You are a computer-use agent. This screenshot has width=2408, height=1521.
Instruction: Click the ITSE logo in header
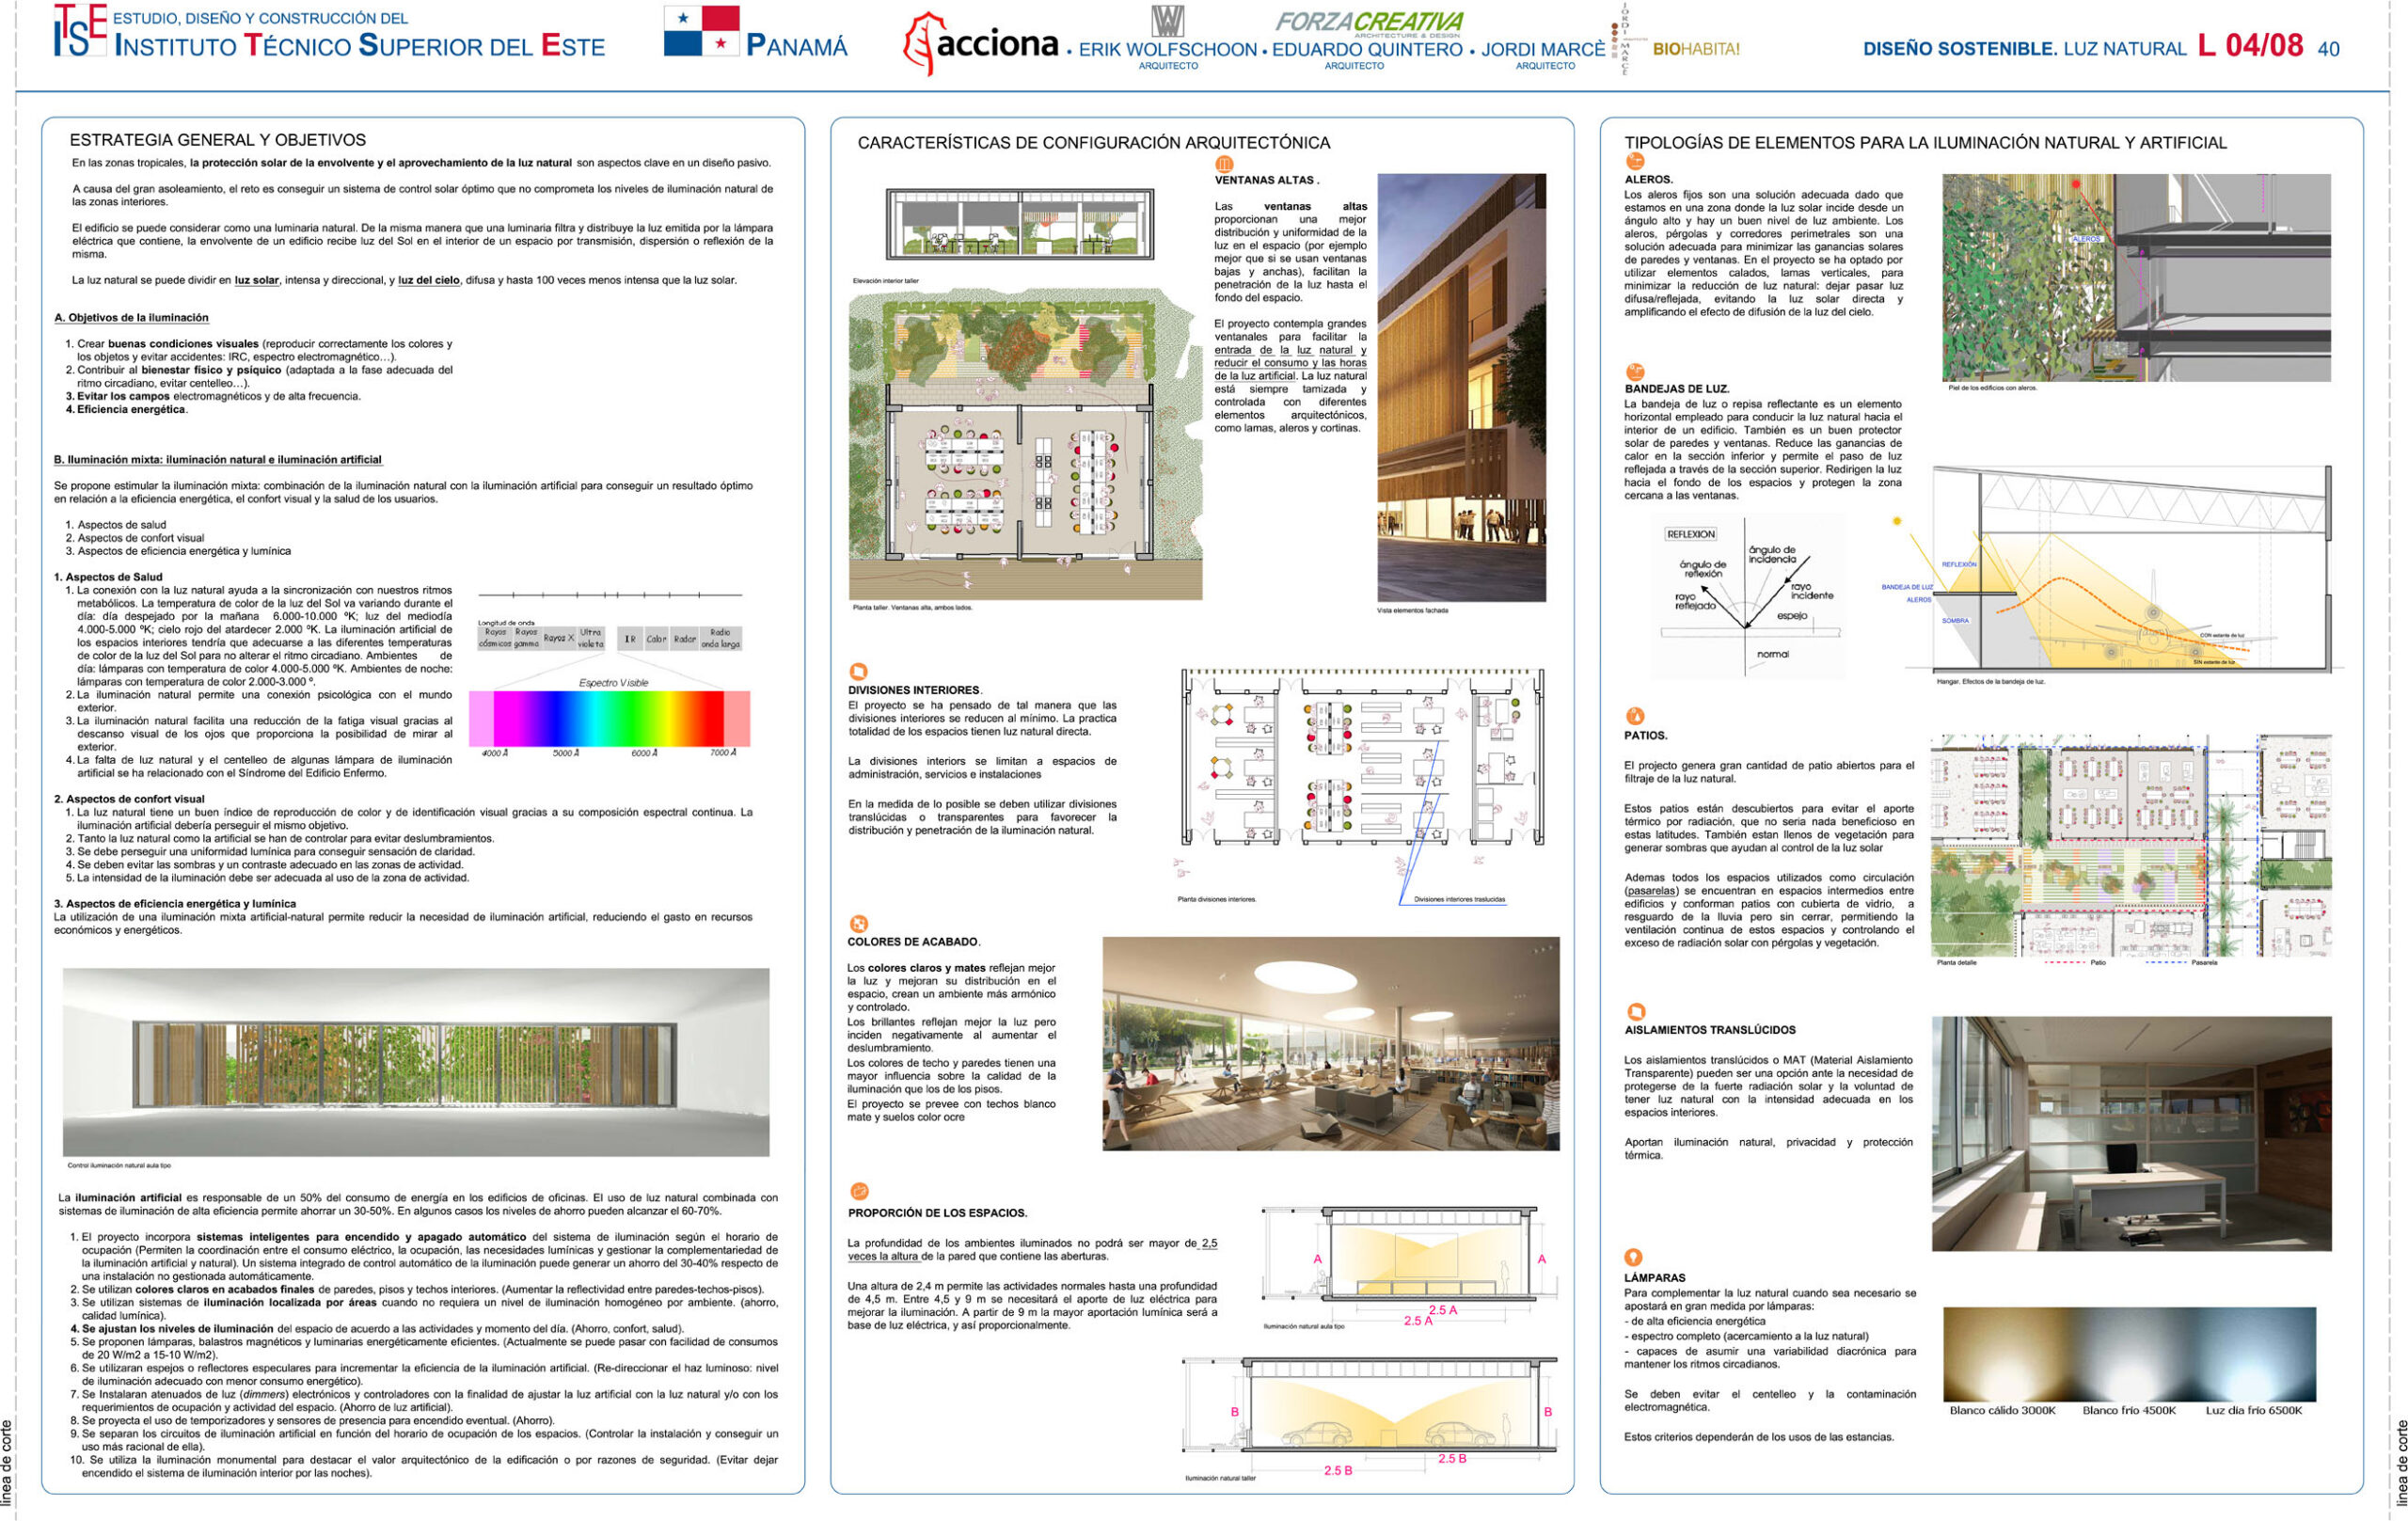(80, 32)
